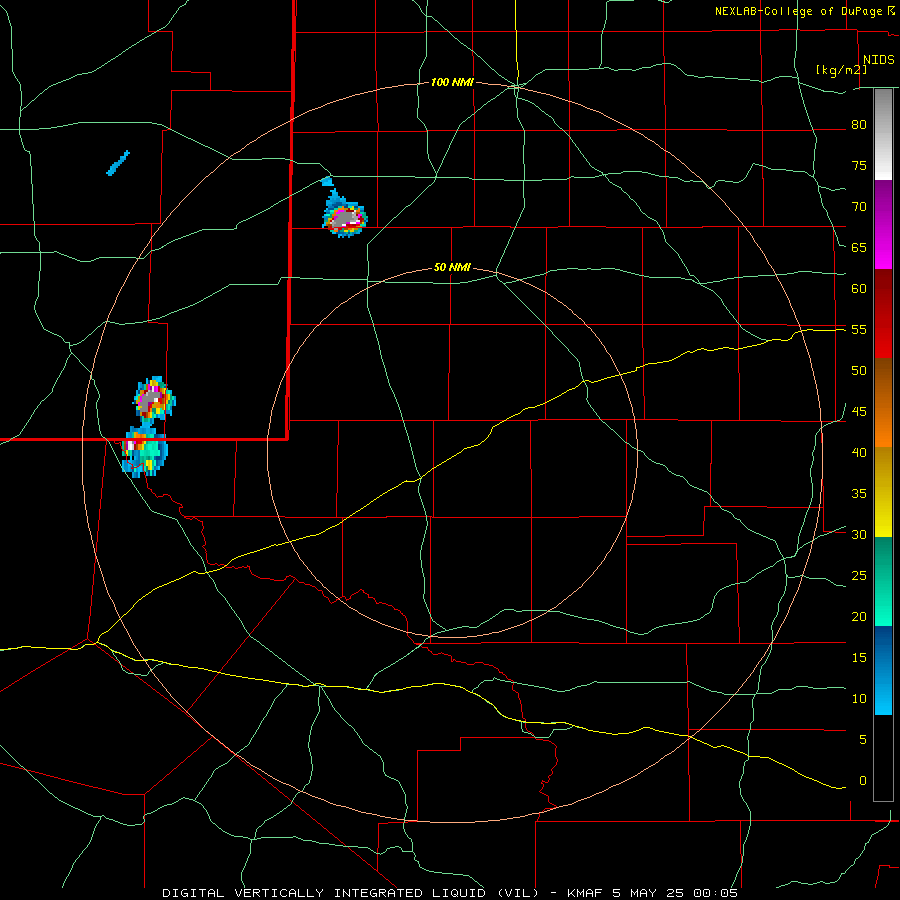This screenshot has height=900, width=900.
Task: Click the 35 value on the VIL scale
Action: (859, 494)
